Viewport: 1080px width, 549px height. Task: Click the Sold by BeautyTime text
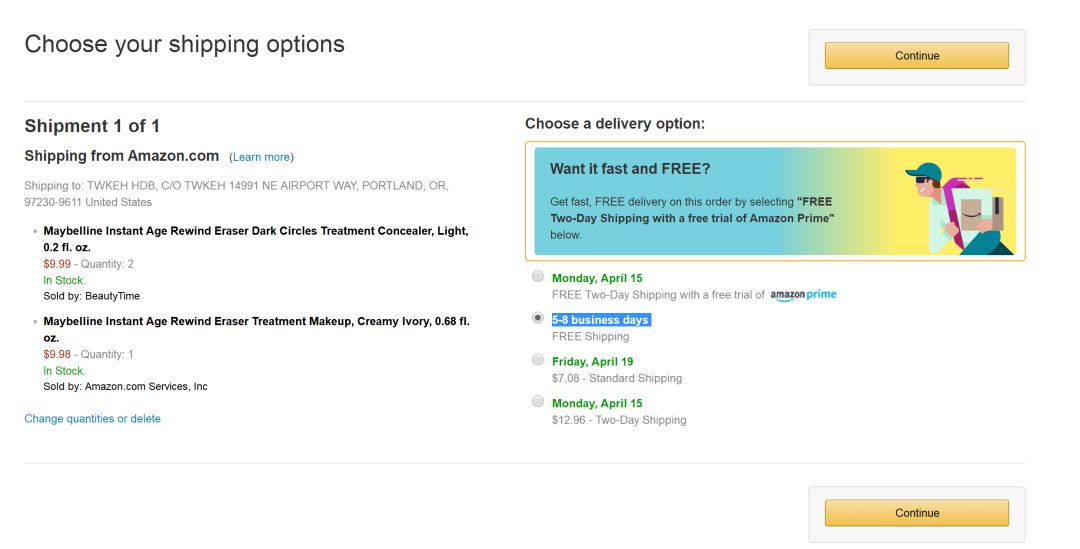[x=91, y=297]
